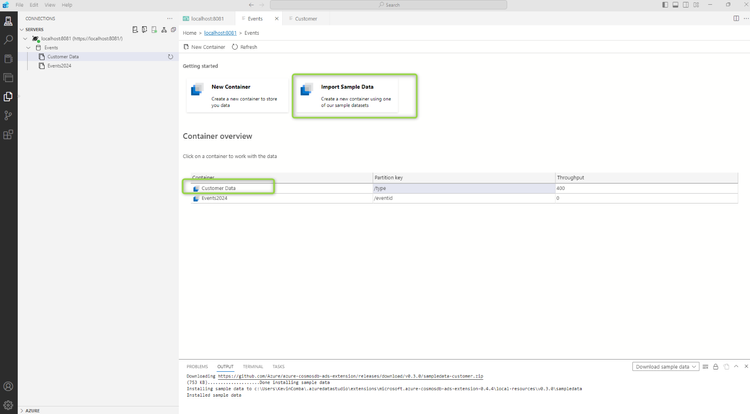Click the localhost:8081 breadcrumb link
This screenshot has width=750, height=414.
220,33
